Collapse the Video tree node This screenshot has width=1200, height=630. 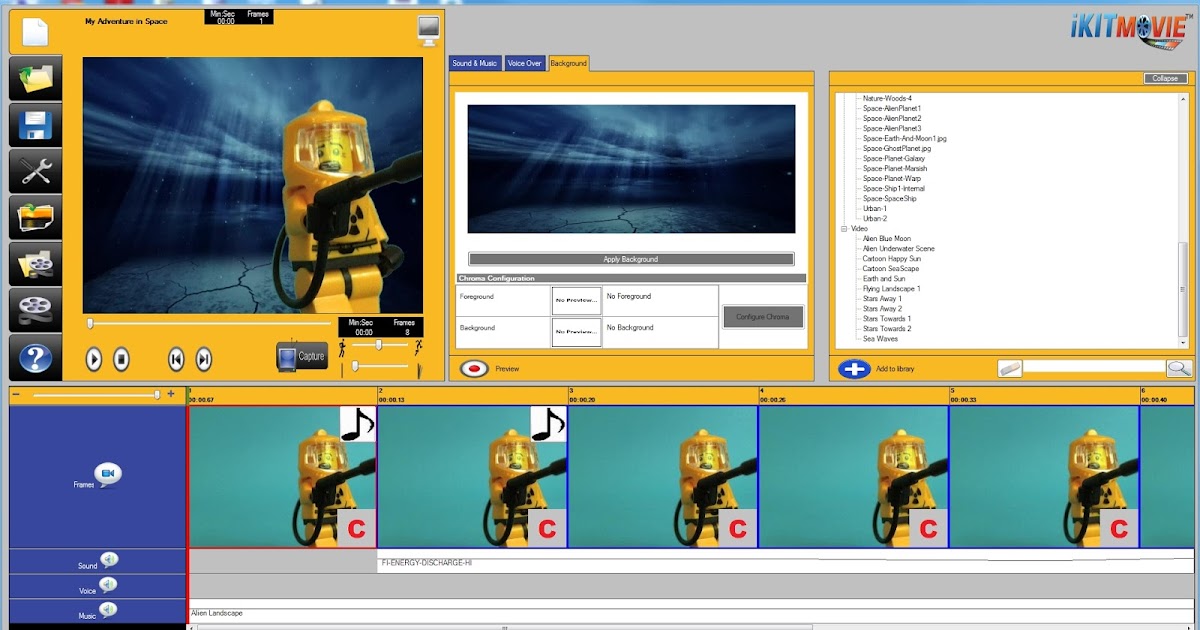[845, 229]
